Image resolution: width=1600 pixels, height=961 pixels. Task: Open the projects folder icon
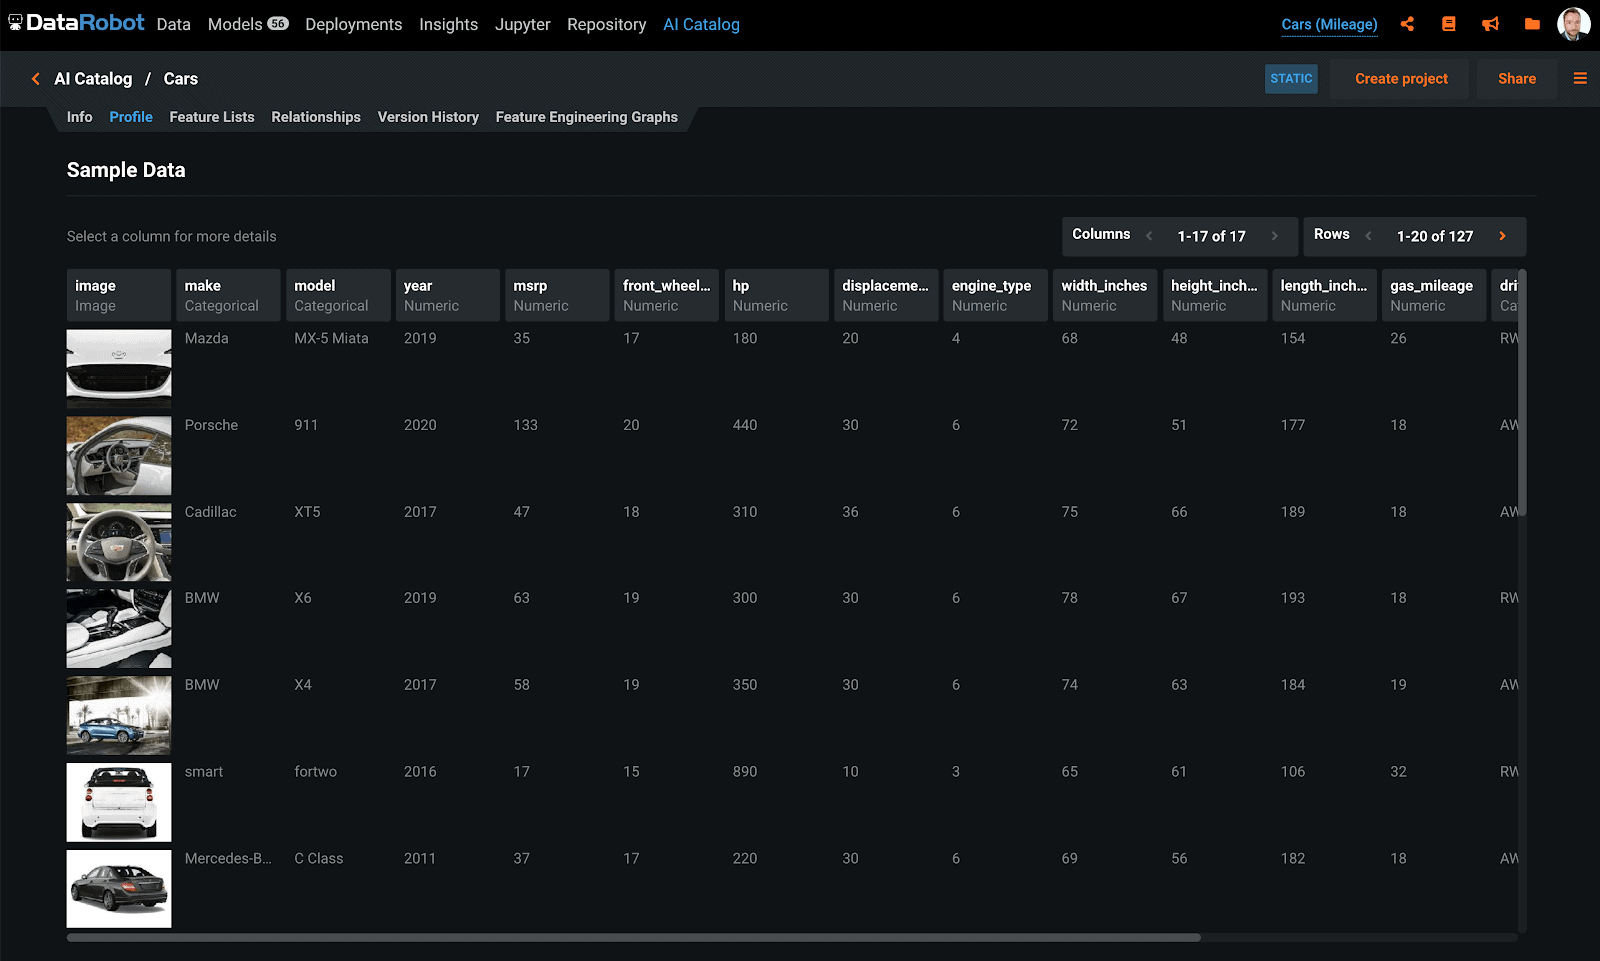pos(1532,24)
